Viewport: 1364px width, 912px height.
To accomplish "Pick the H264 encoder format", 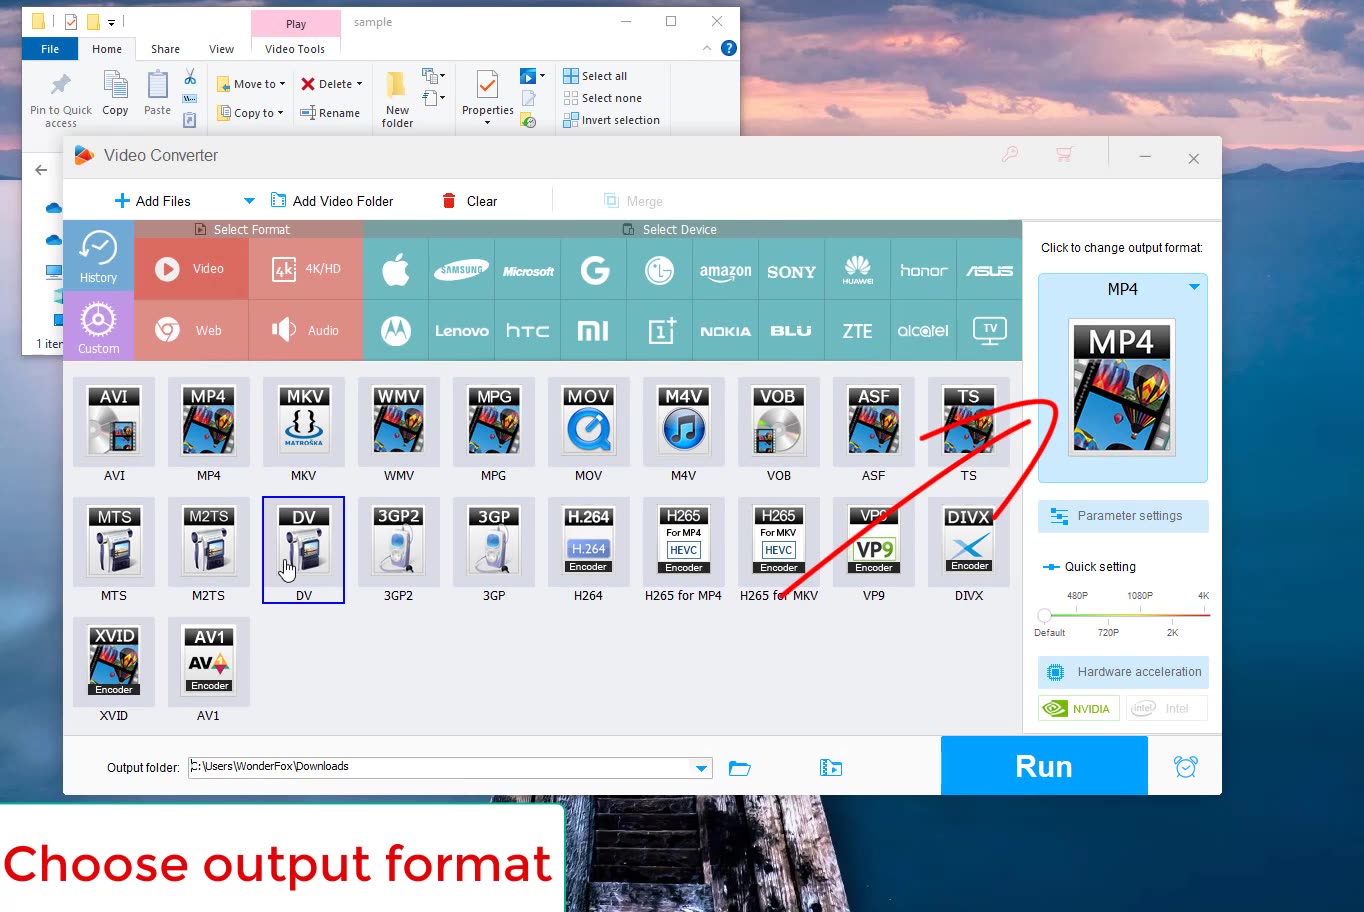I will (x=588, y=541).
